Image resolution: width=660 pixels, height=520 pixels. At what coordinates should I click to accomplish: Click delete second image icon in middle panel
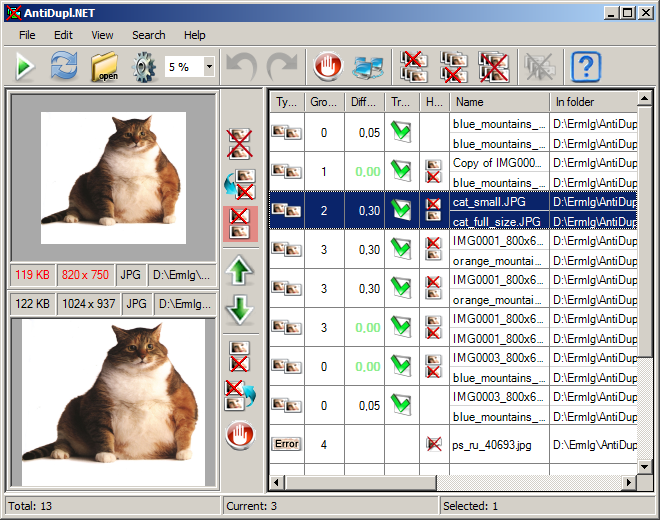click(239, 356)
